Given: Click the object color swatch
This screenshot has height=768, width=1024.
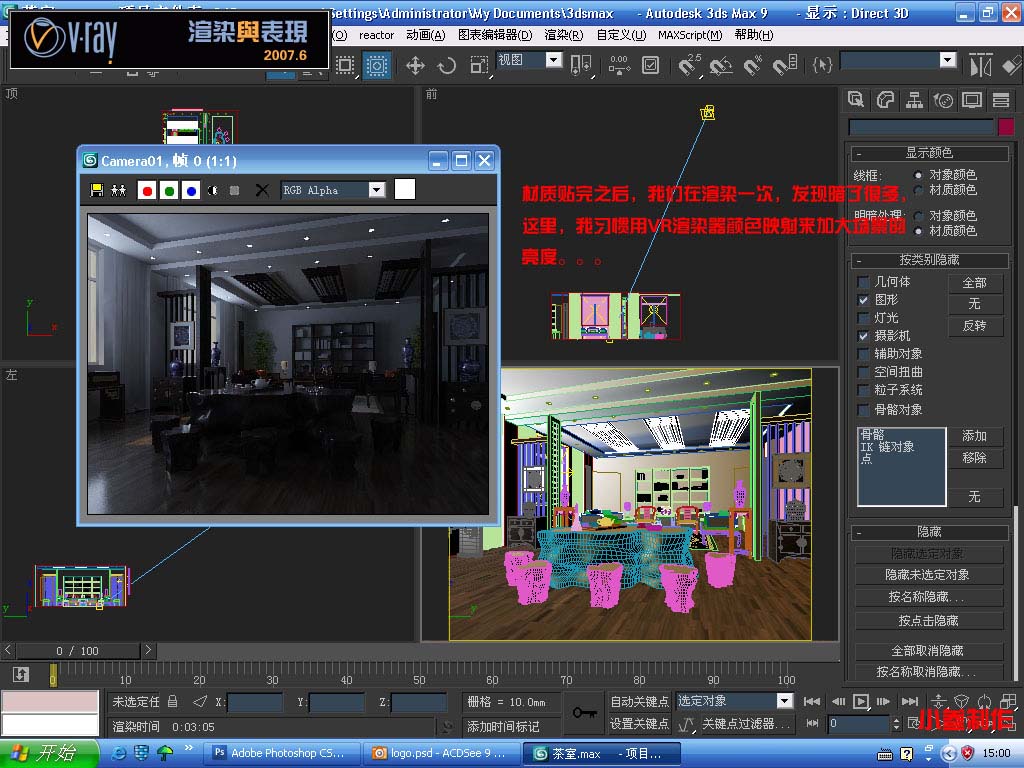Looking at the screenshot, I should coord(1006,127).
